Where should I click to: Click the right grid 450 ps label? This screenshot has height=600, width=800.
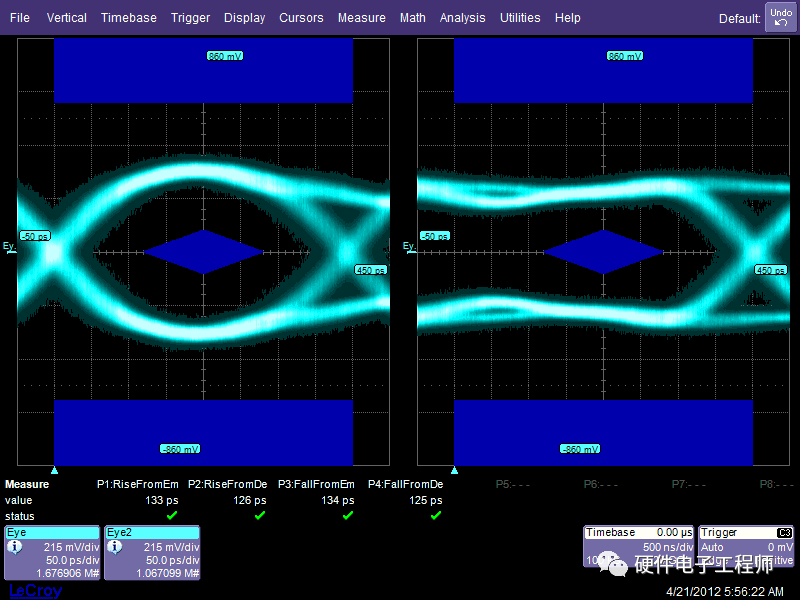771,270
